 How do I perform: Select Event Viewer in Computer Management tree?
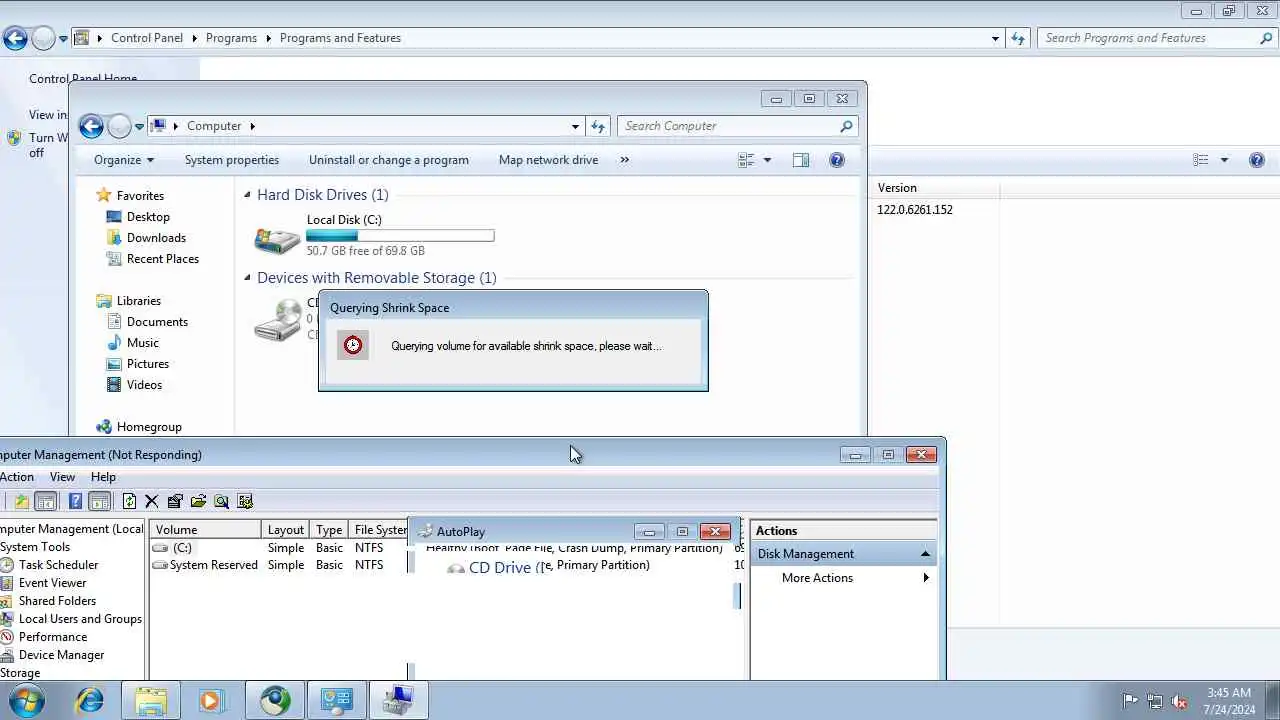tap(52, 583)
